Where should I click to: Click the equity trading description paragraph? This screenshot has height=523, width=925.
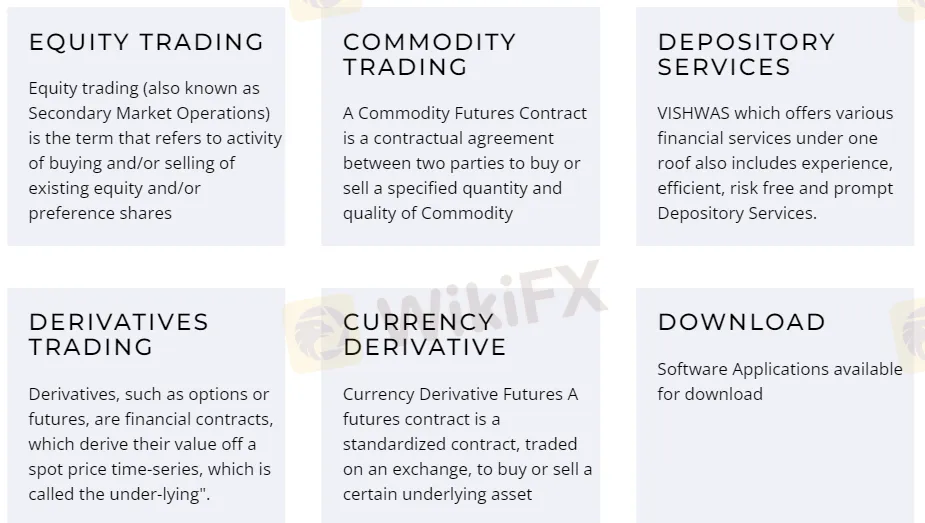tap(155, 150)
